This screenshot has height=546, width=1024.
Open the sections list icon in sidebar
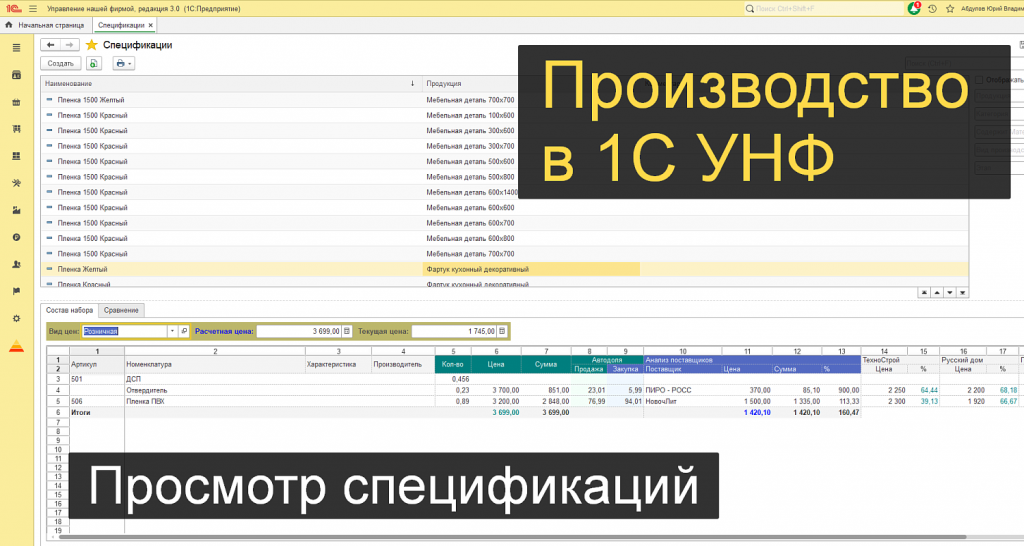[x=16, y=48]
